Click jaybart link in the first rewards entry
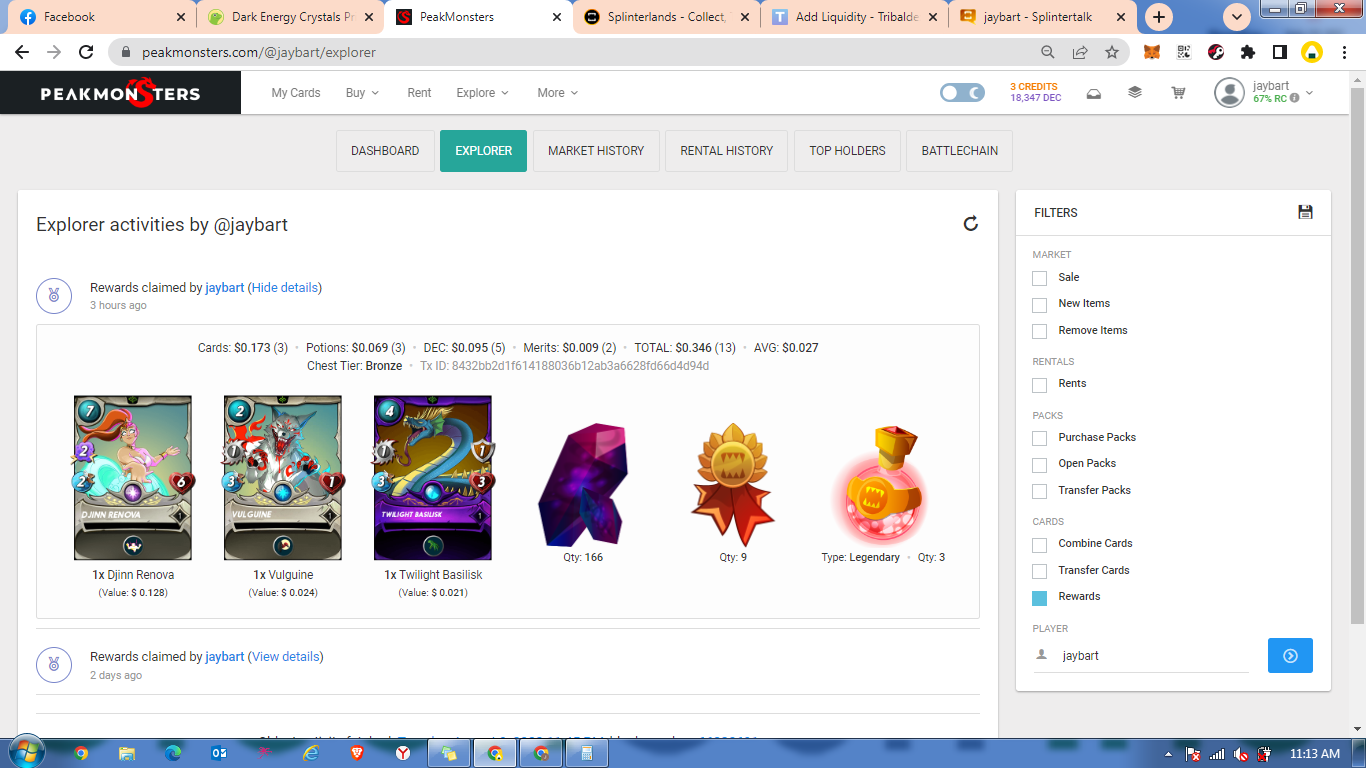The height and width of the screenshot is (768, 1366). tap(225, 287)
